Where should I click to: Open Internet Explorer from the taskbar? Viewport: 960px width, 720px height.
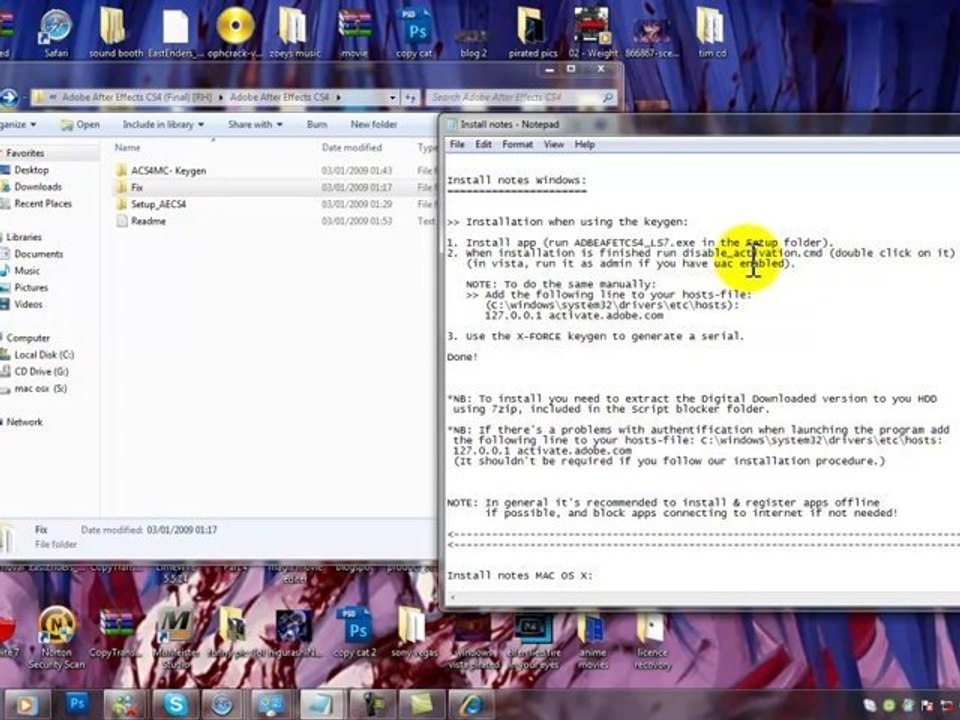(471, 705)
